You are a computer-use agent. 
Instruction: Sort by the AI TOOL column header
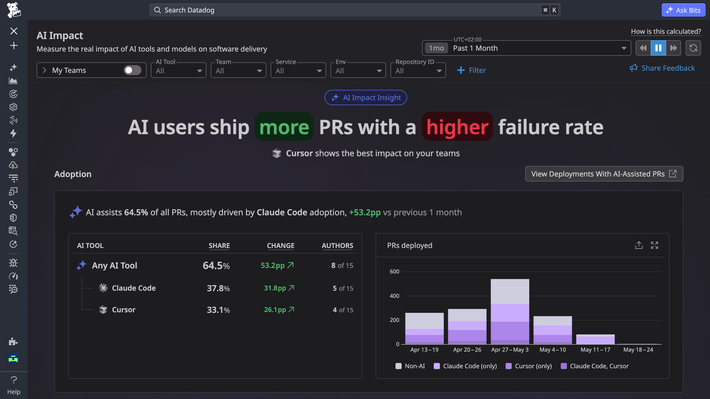(90, 245)
